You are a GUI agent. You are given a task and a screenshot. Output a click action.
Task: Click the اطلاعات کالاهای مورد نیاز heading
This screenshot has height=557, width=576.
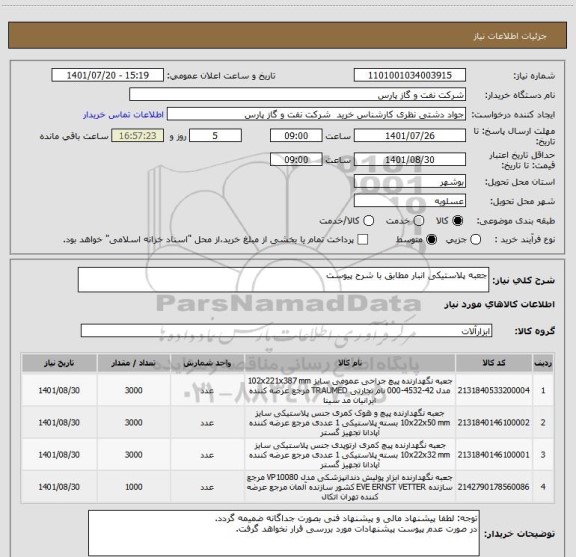[x=499, y=305]
